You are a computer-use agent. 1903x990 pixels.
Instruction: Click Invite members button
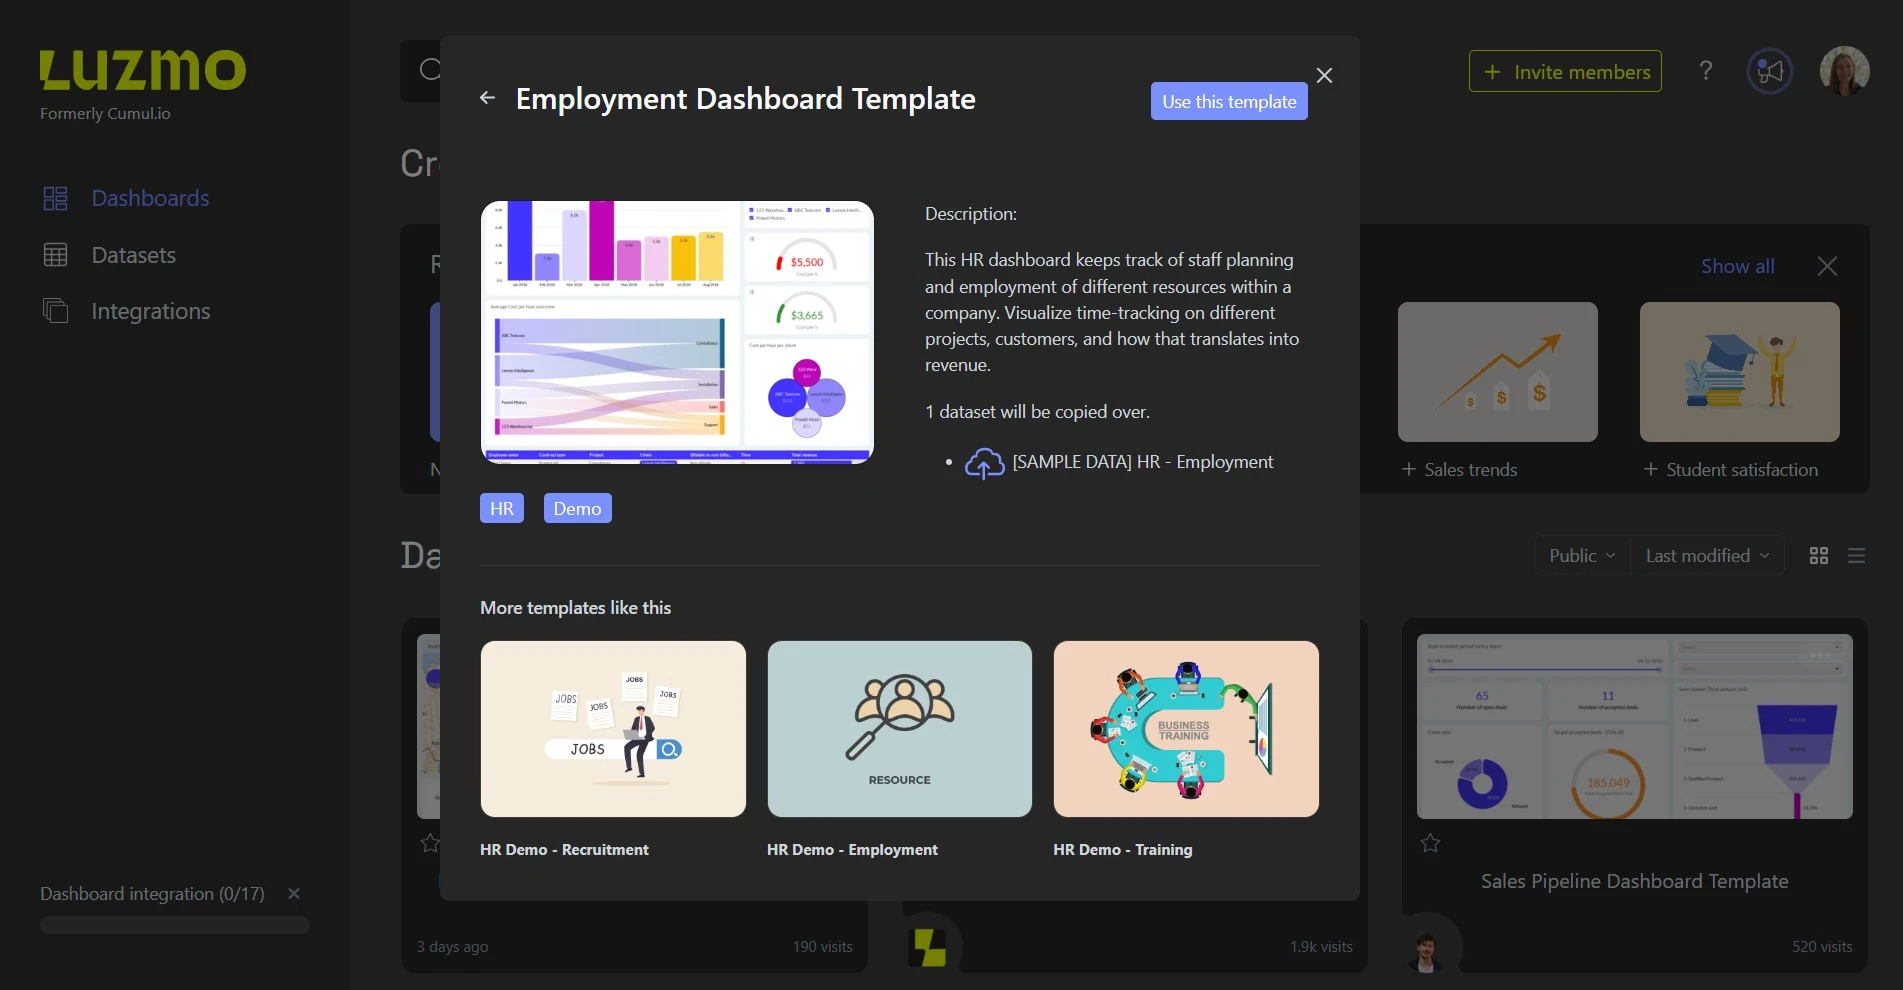(x=1565, y=71)
